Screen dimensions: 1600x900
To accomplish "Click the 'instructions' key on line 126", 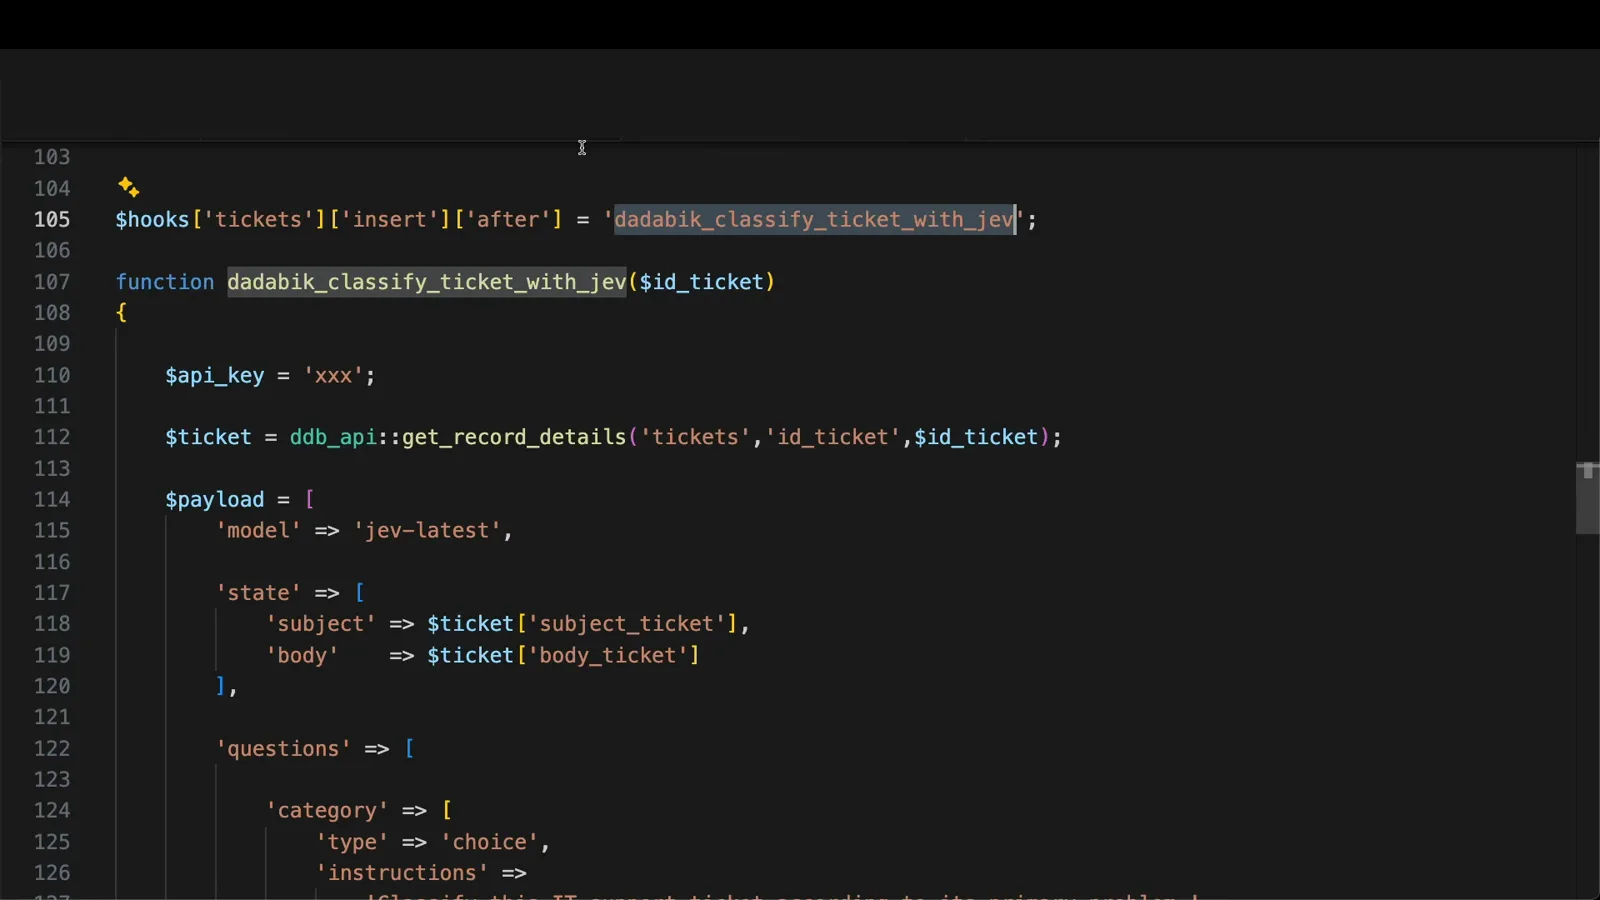I will click(x=402, y=873).
